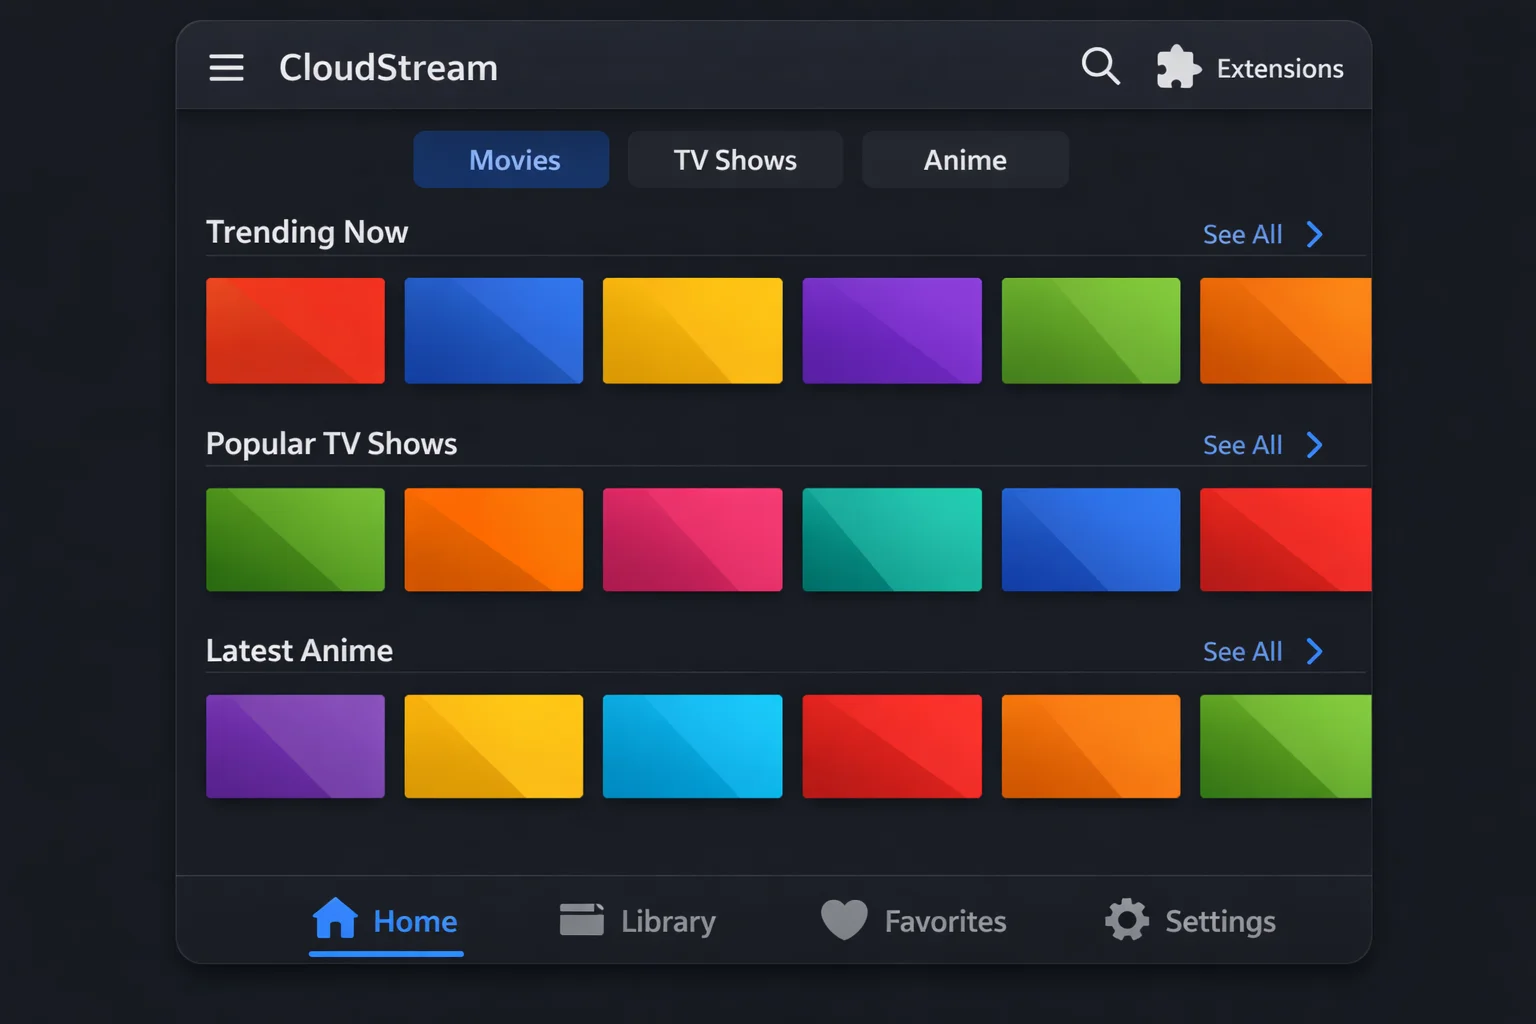Select the purple thumbnail in Trending Now

(x=891, y=331)
